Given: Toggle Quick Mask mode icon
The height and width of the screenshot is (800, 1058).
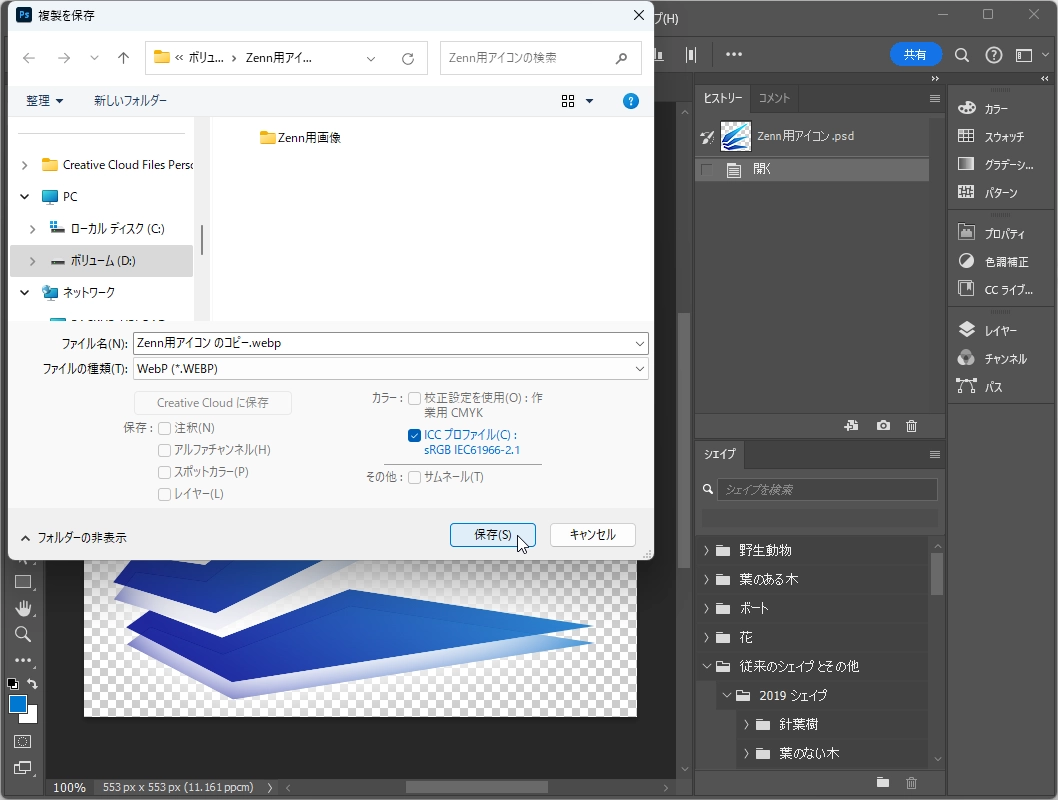Looking at the screenshot, I should (23, 741).
